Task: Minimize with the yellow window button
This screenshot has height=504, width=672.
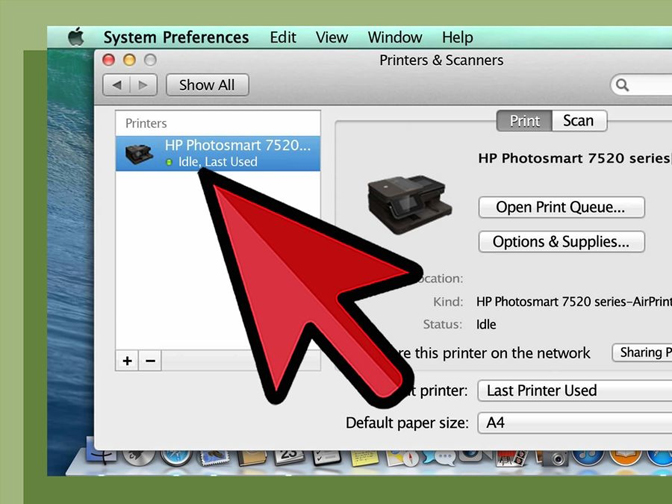Action: pos(129,60)
